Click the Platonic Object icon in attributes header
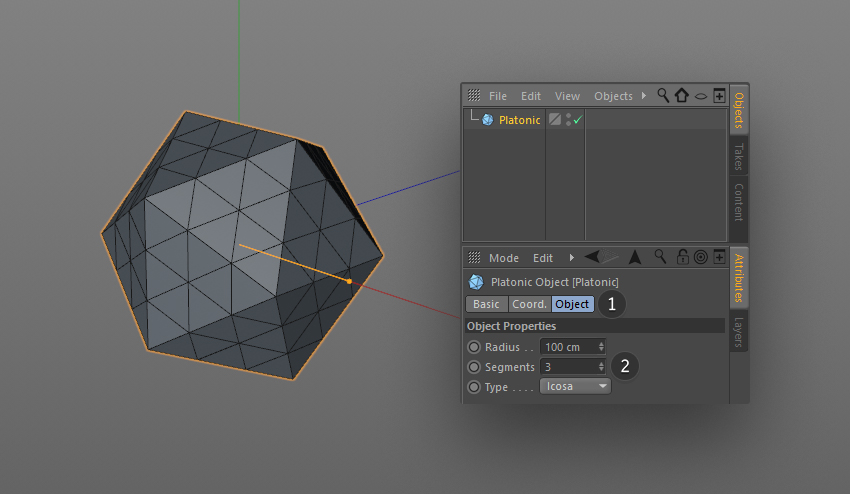Screen dimensions: 850x494 [476, 282]
